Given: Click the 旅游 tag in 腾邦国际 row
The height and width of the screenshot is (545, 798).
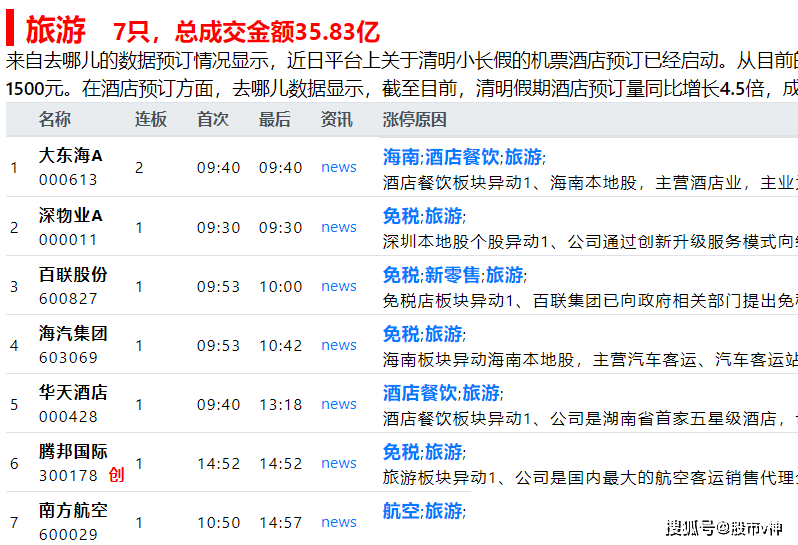Looking at the screenshot, I should pos(443,452).
